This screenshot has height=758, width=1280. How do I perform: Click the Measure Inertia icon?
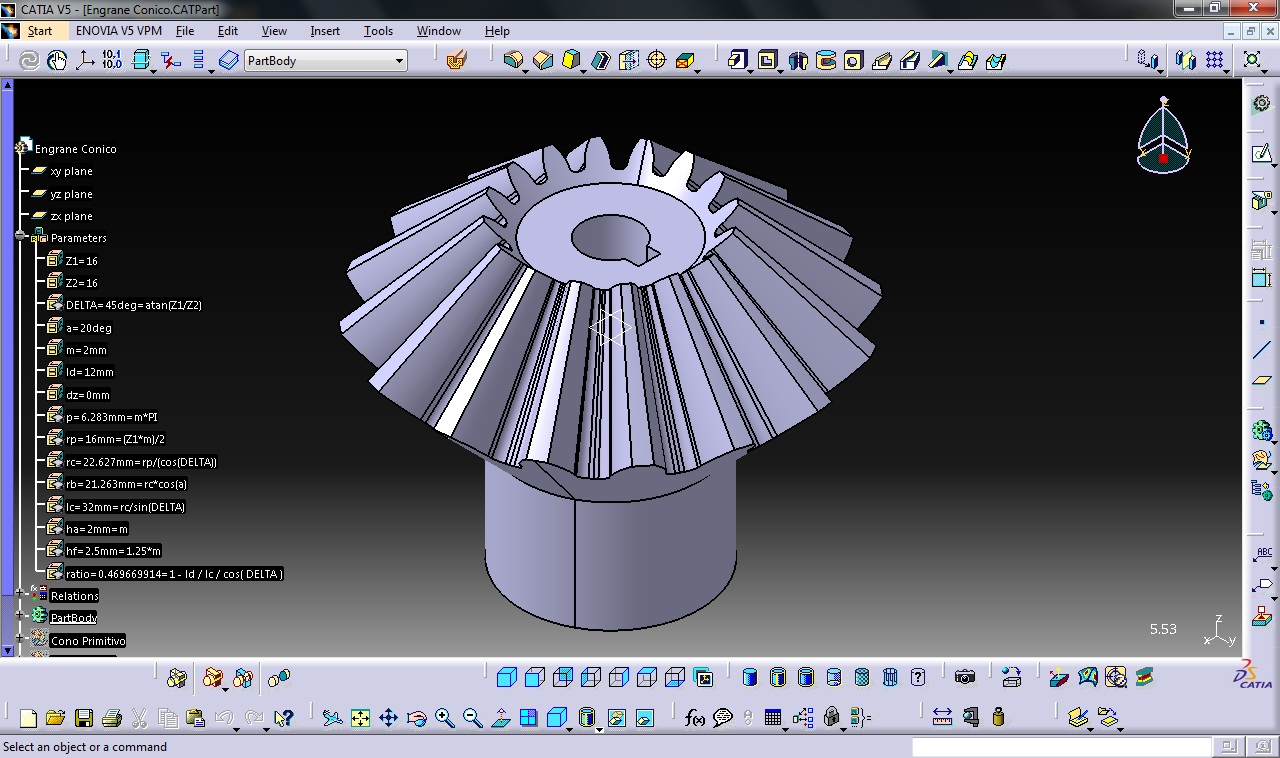click(x=998, y=717)
